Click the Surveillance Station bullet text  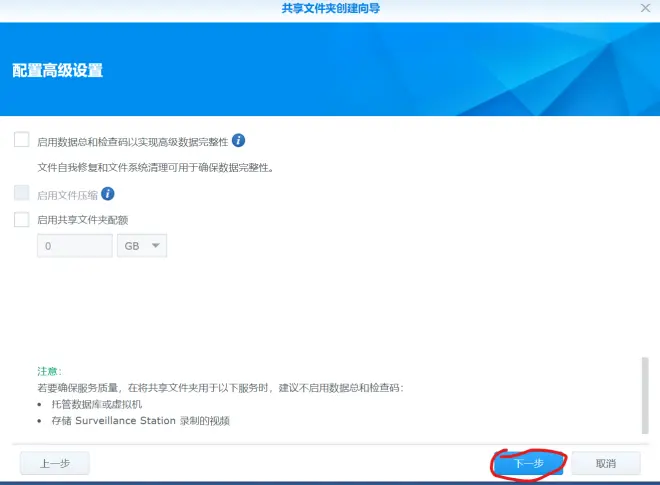pos(141,421)
